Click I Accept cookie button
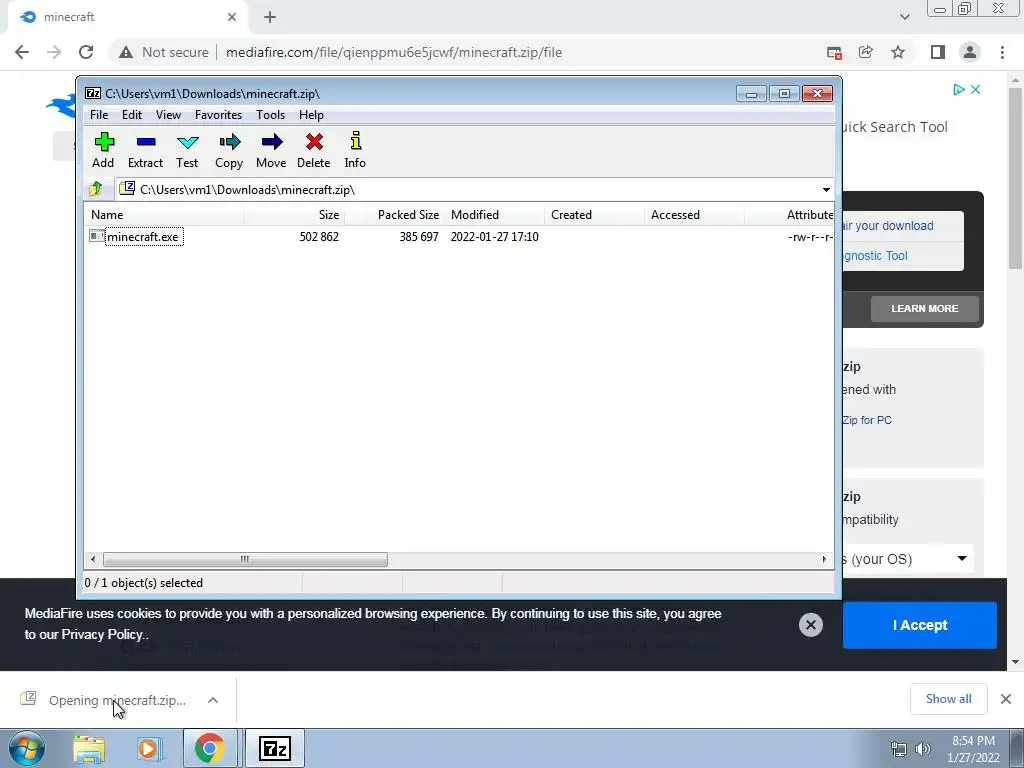Image resolution: width=1024 pixels, height=768 pixels. point(920,625)
